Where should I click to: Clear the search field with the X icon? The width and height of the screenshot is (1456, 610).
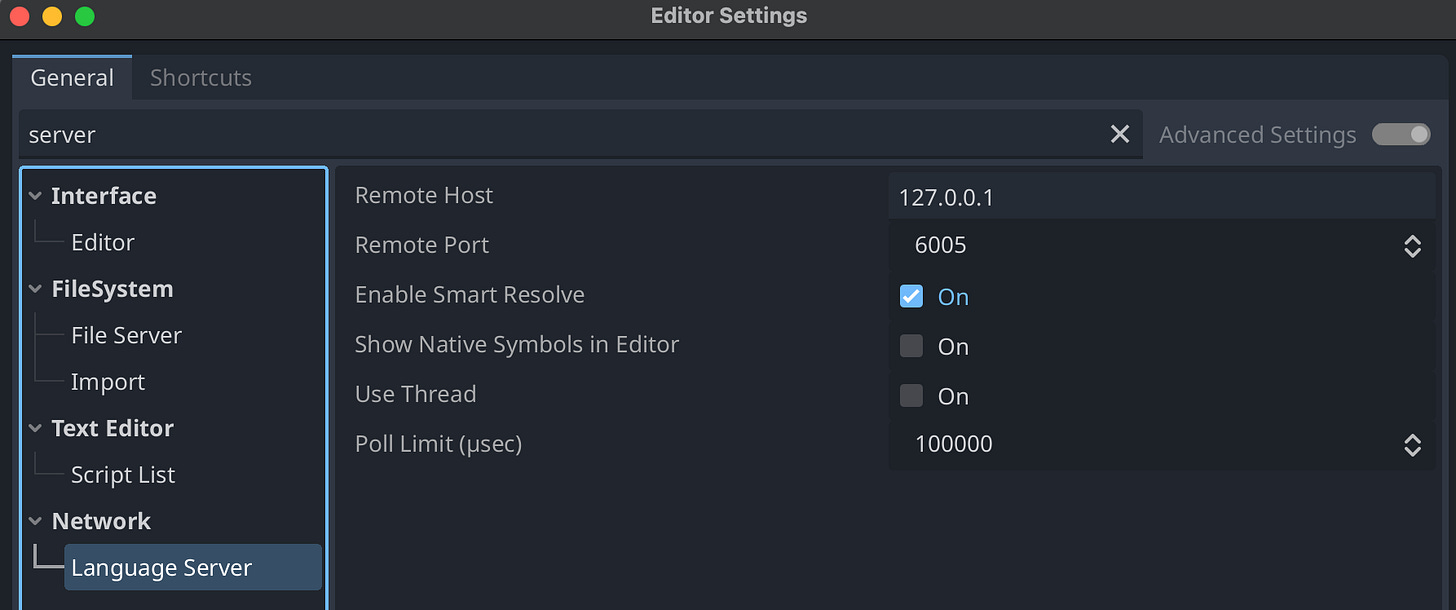tap(1120, 134)
